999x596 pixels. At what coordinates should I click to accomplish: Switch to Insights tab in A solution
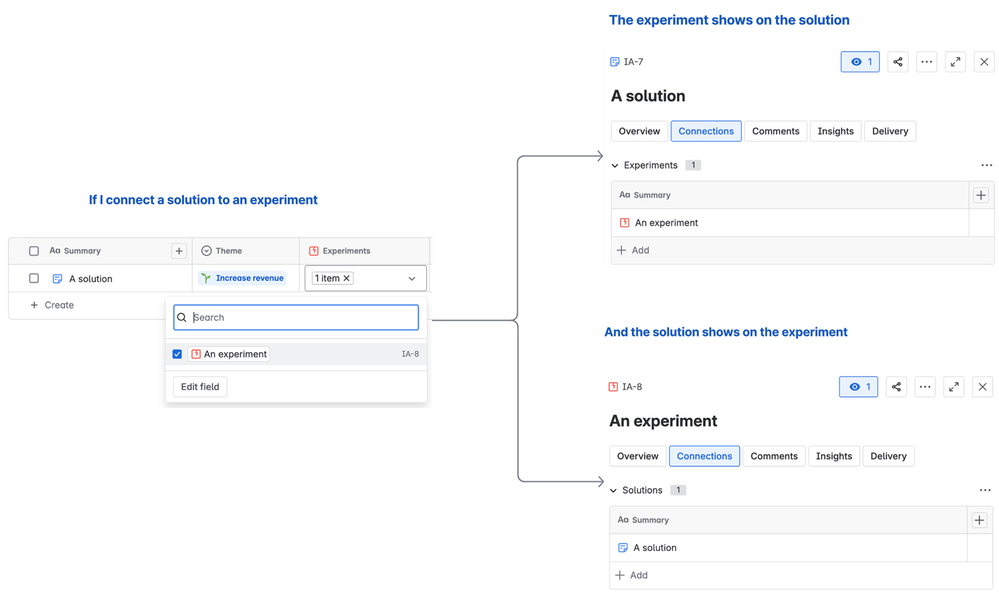pyautogui.click(x=835, y=131)
